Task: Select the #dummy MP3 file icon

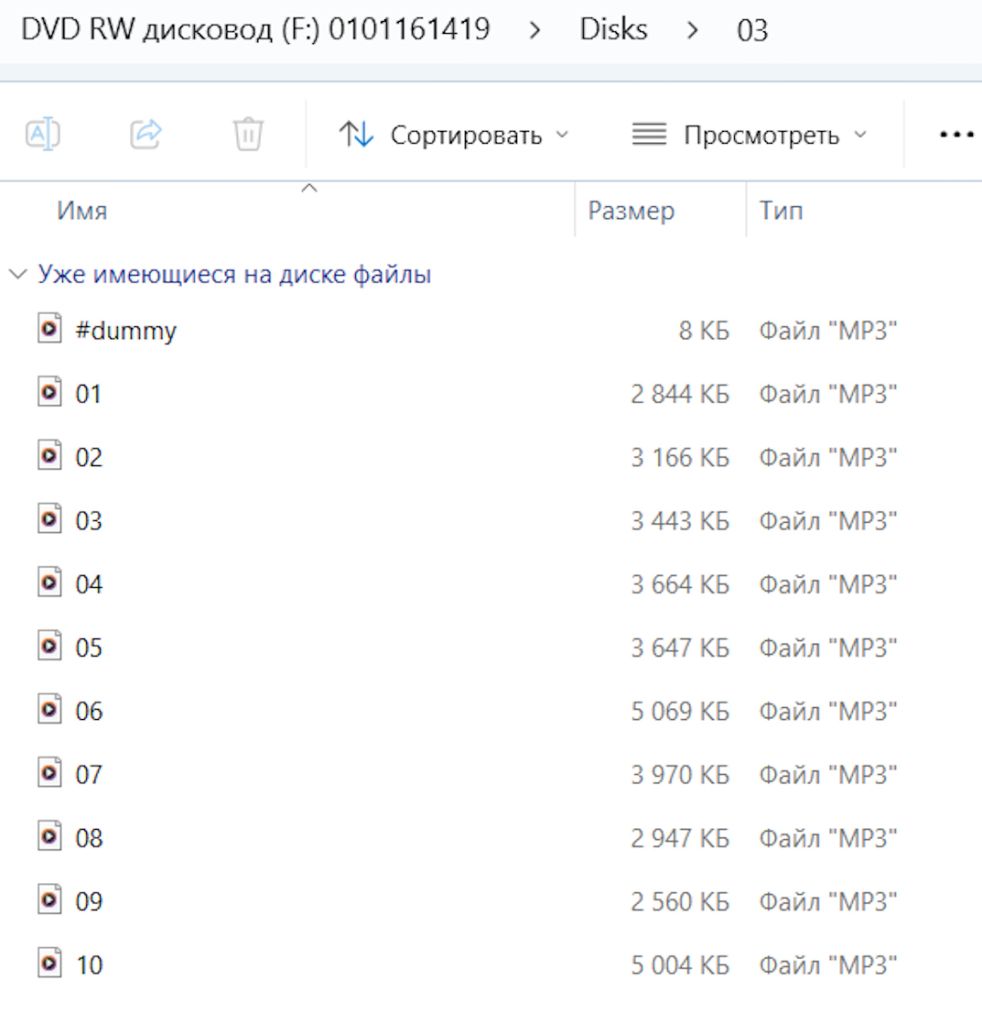Action: (x=50, y=328)
